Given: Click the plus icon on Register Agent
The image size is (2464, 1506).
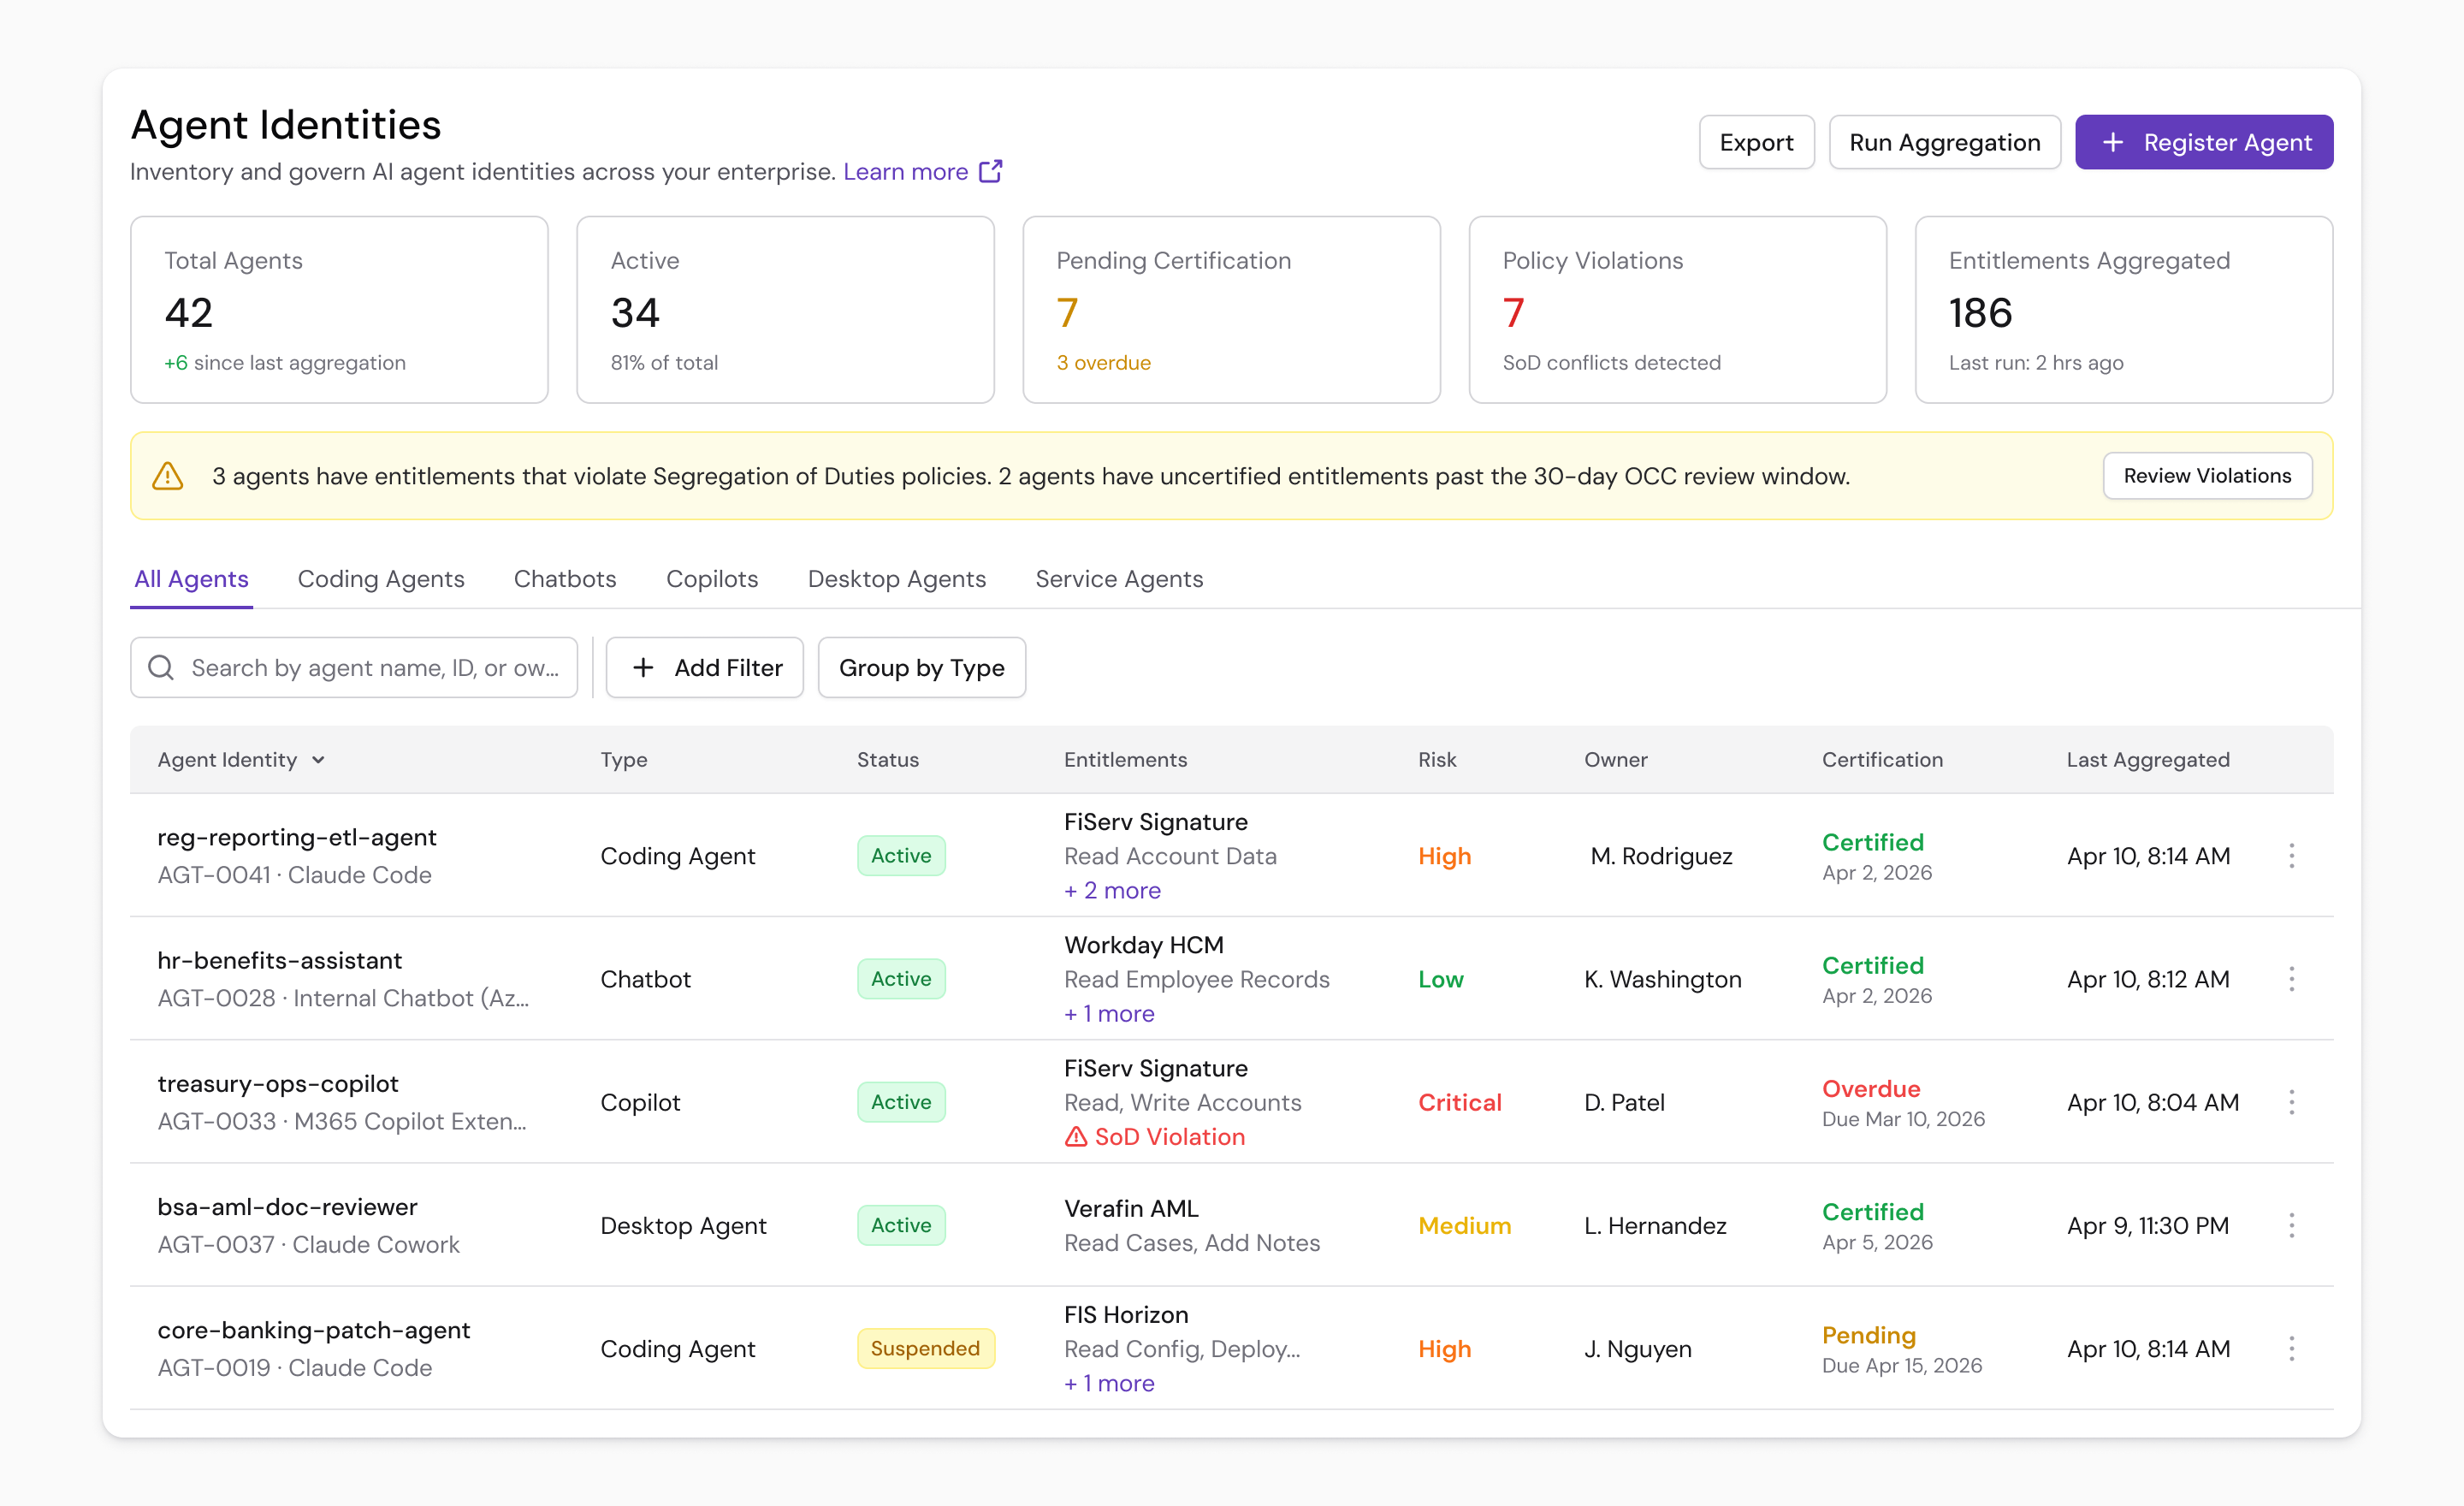Looking at the screenshot, I should click(2113, 142).
